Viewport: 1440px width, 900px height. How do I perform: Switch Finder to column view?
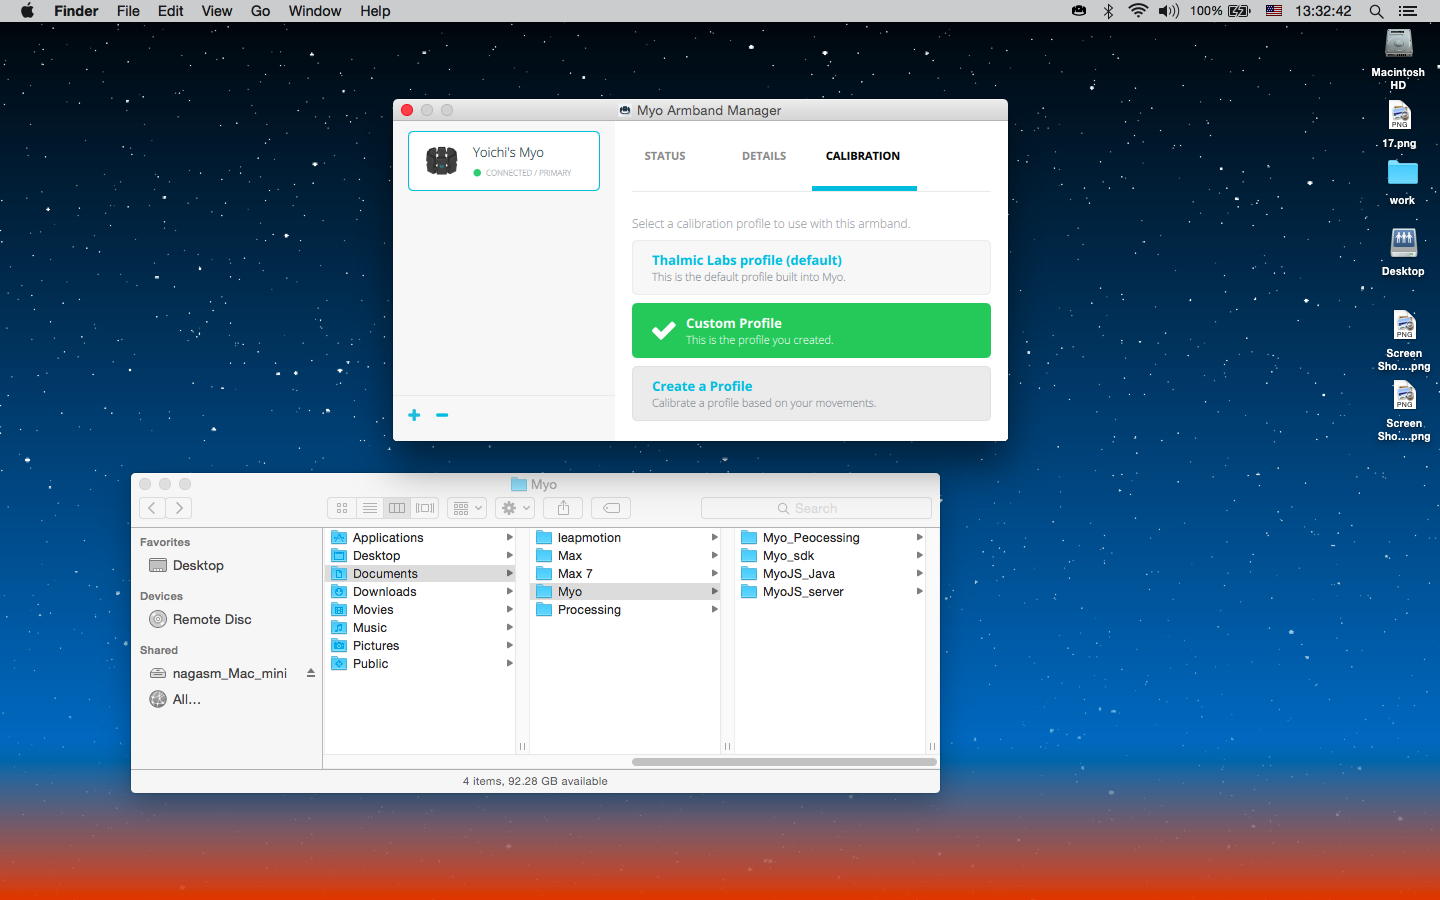click(397, 508)
